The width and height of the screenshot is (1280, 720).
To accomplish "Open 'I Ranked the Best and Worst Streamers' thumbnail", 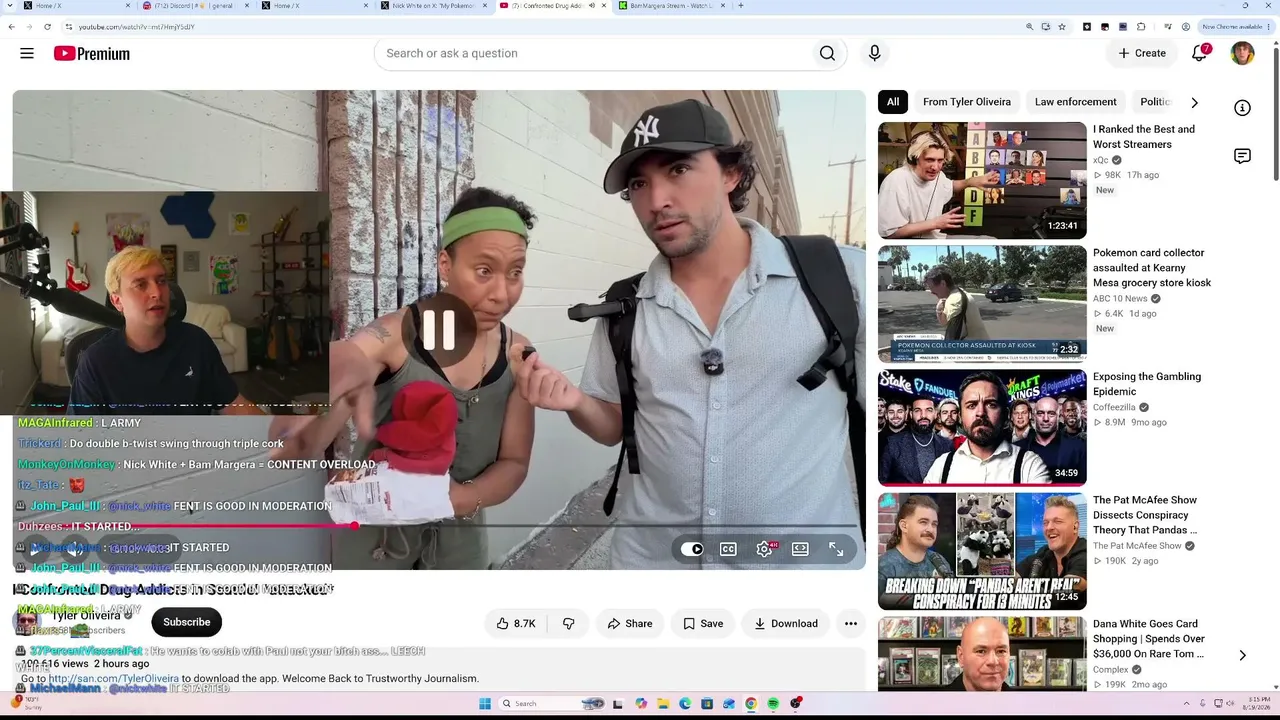I will click(982, 181).
